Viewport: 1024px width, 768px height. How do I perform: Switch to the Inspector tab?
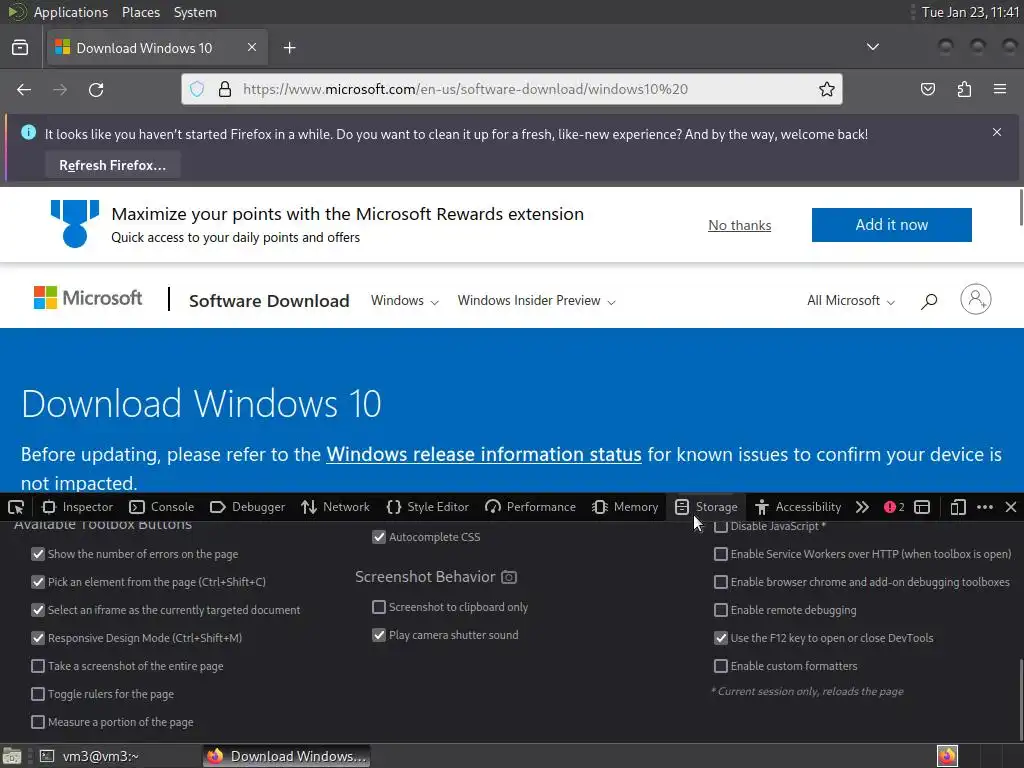pos(78,507)
